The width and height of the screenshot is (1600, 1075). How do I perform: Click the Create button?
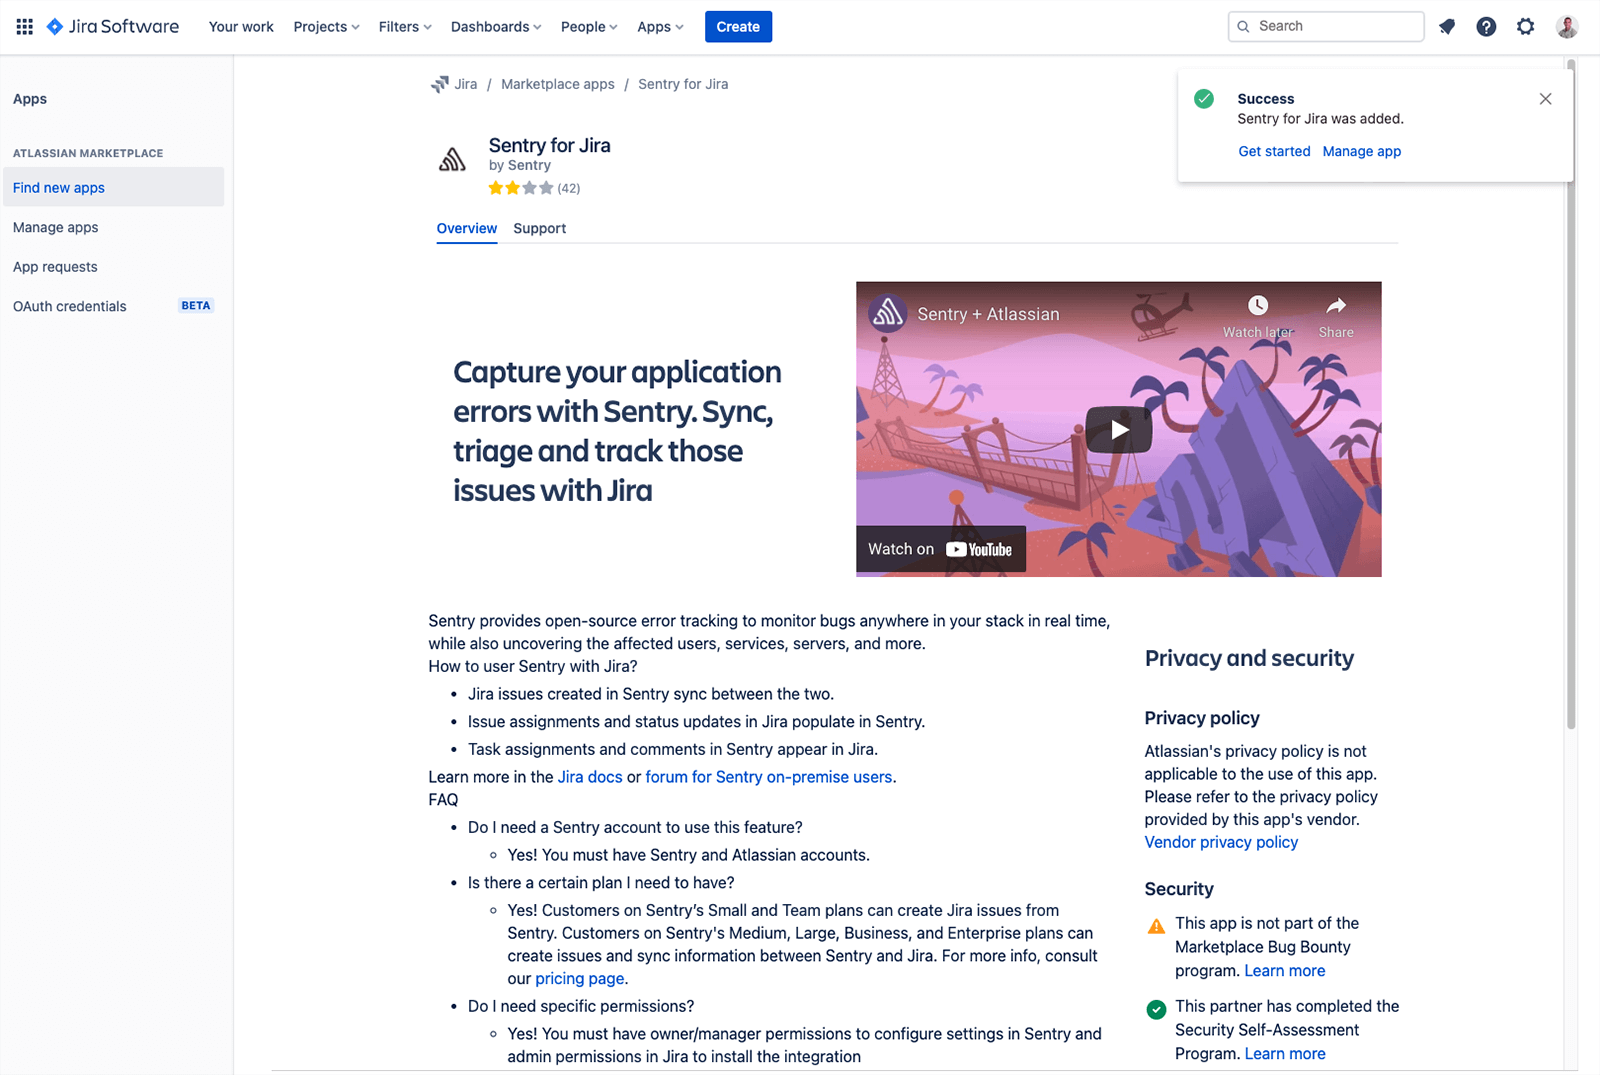[x=738, y=26]
